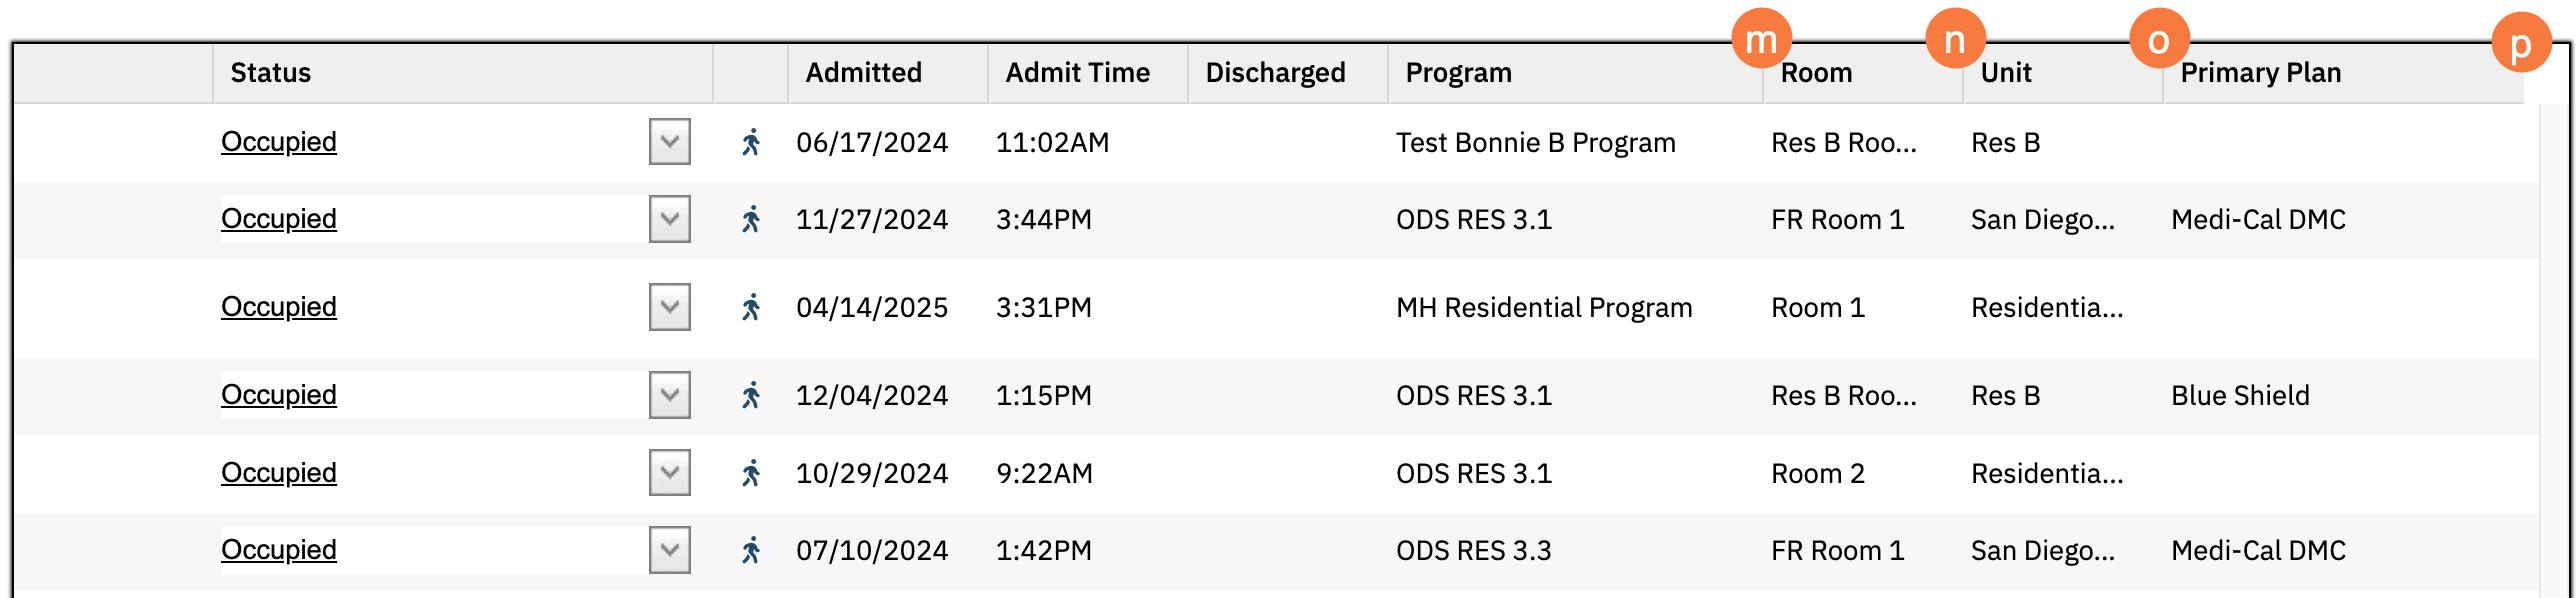Screen dimensions: 2576x598
Task: Open Occupied link for 10/29/2024 admission
Action: pyautogui.click(x=279, y=473)
